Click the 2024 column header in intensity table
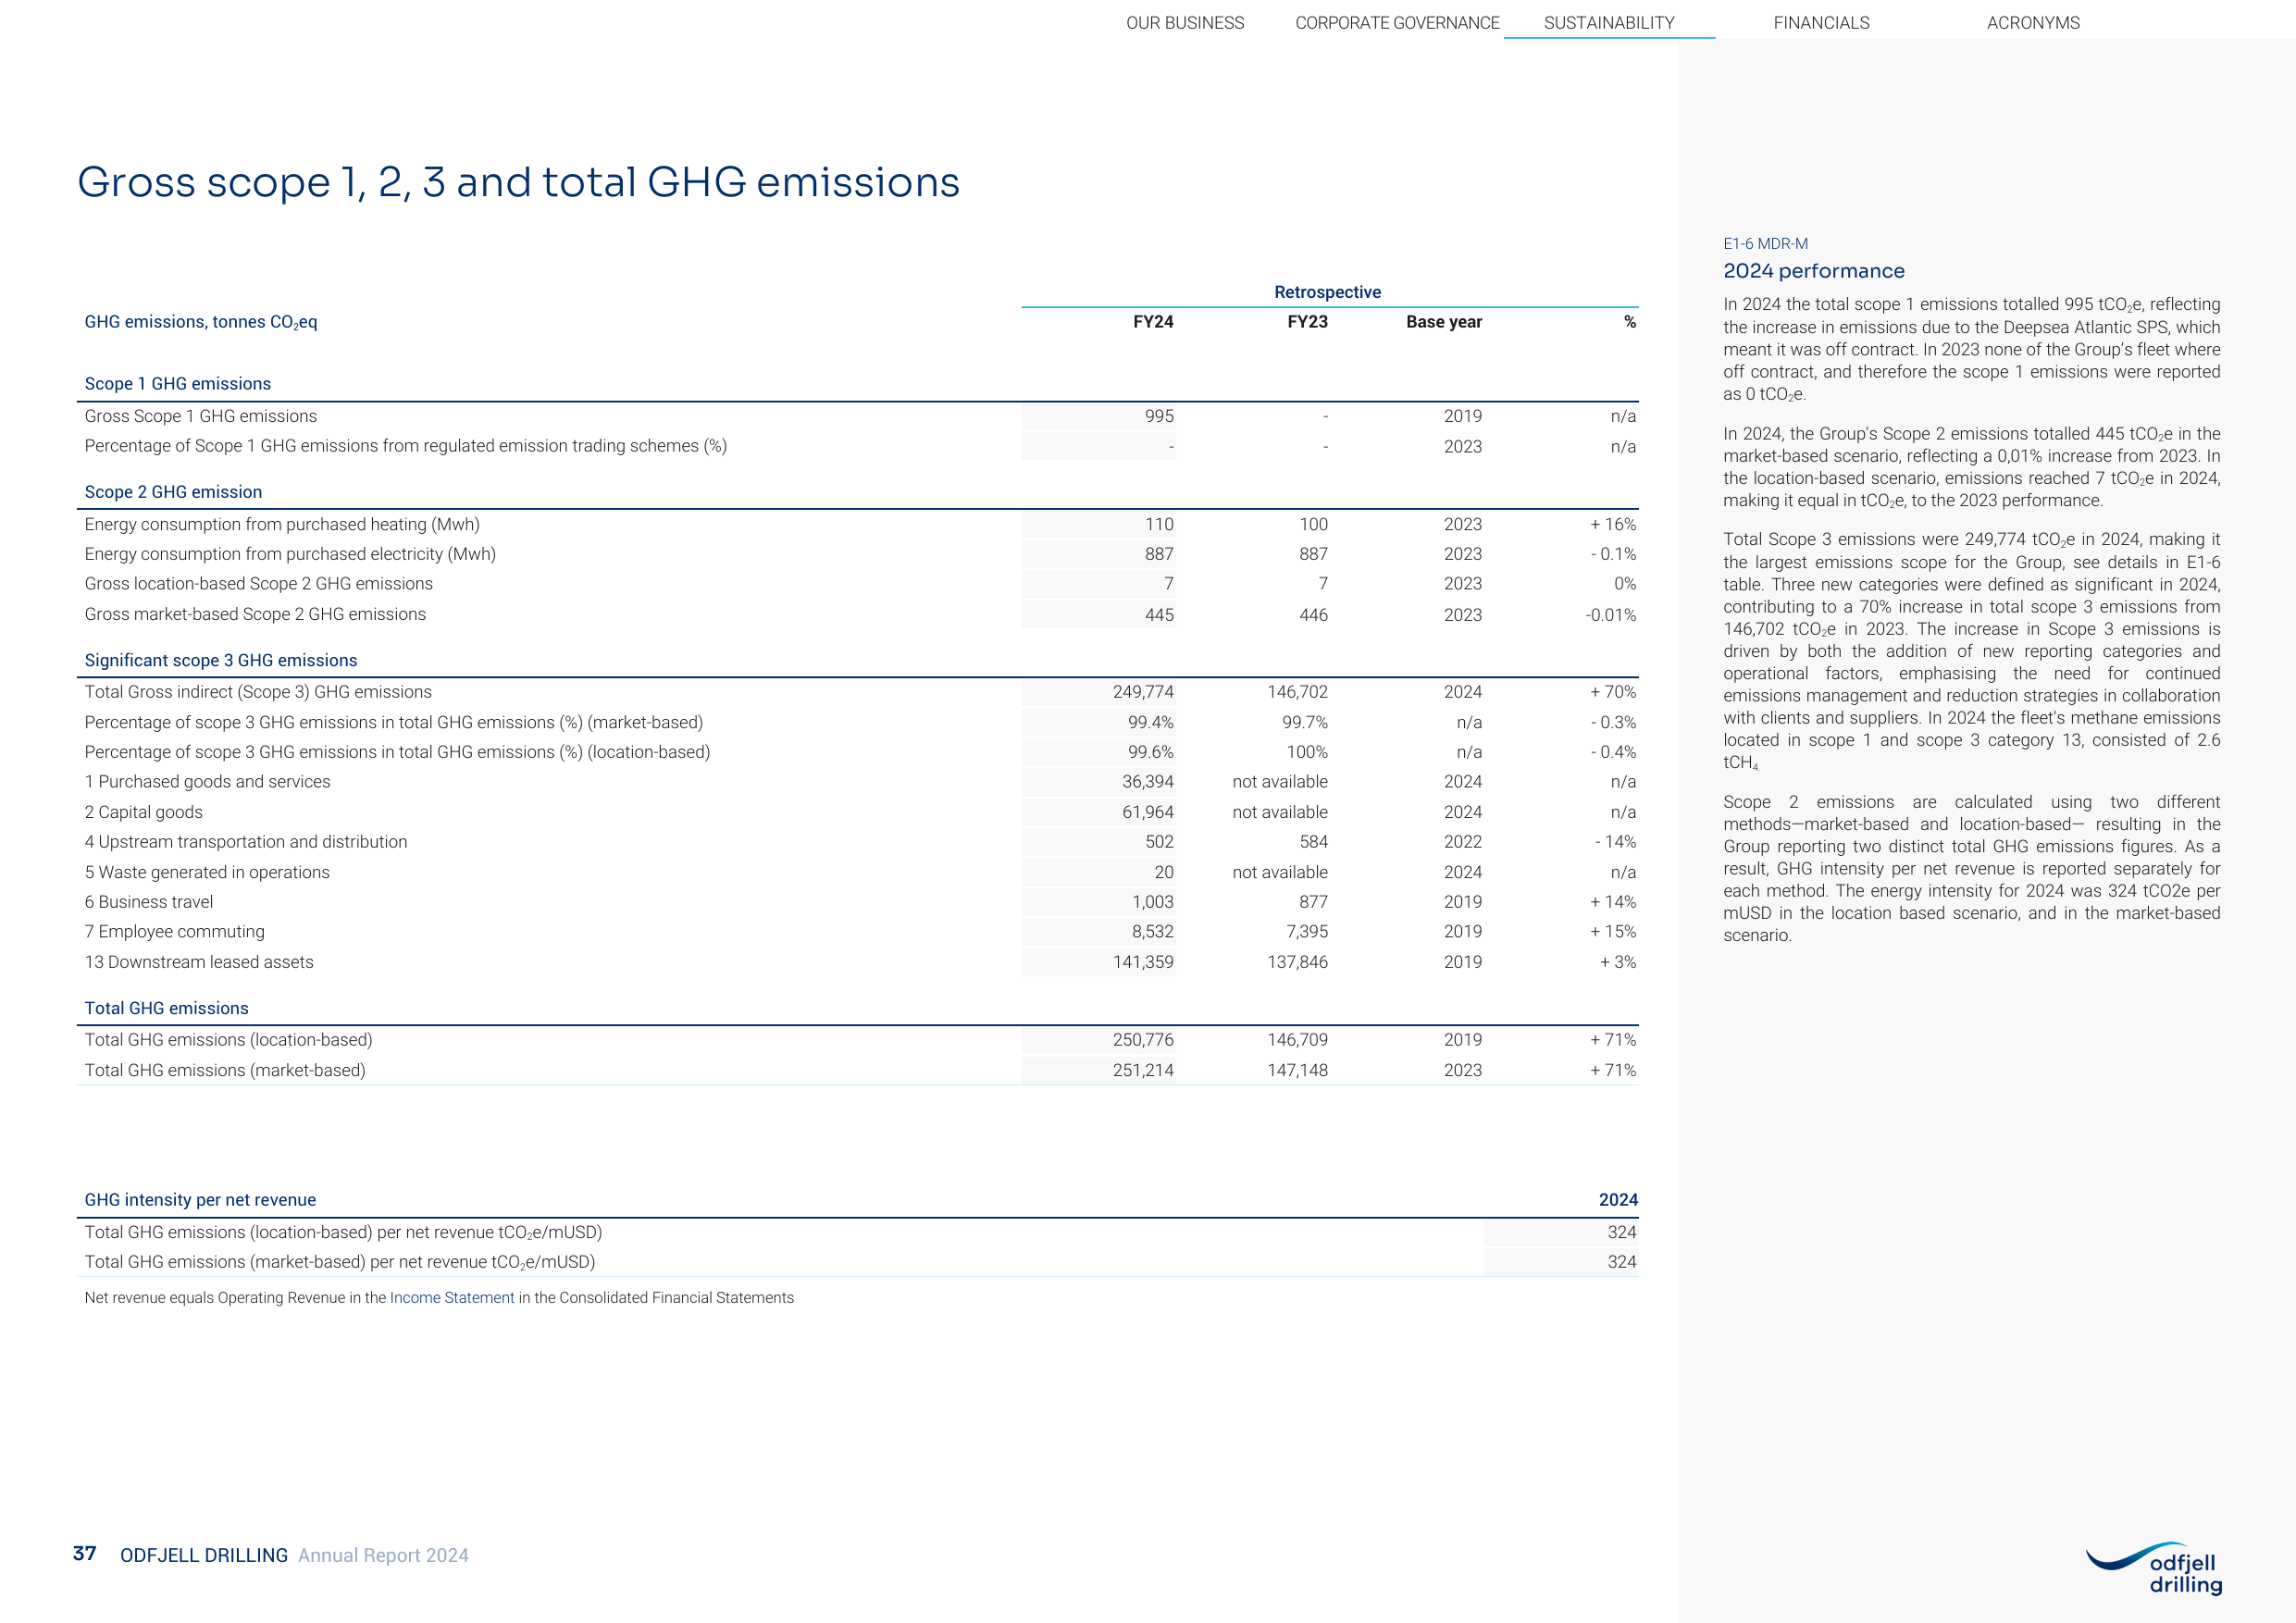 (1618, 1200)
